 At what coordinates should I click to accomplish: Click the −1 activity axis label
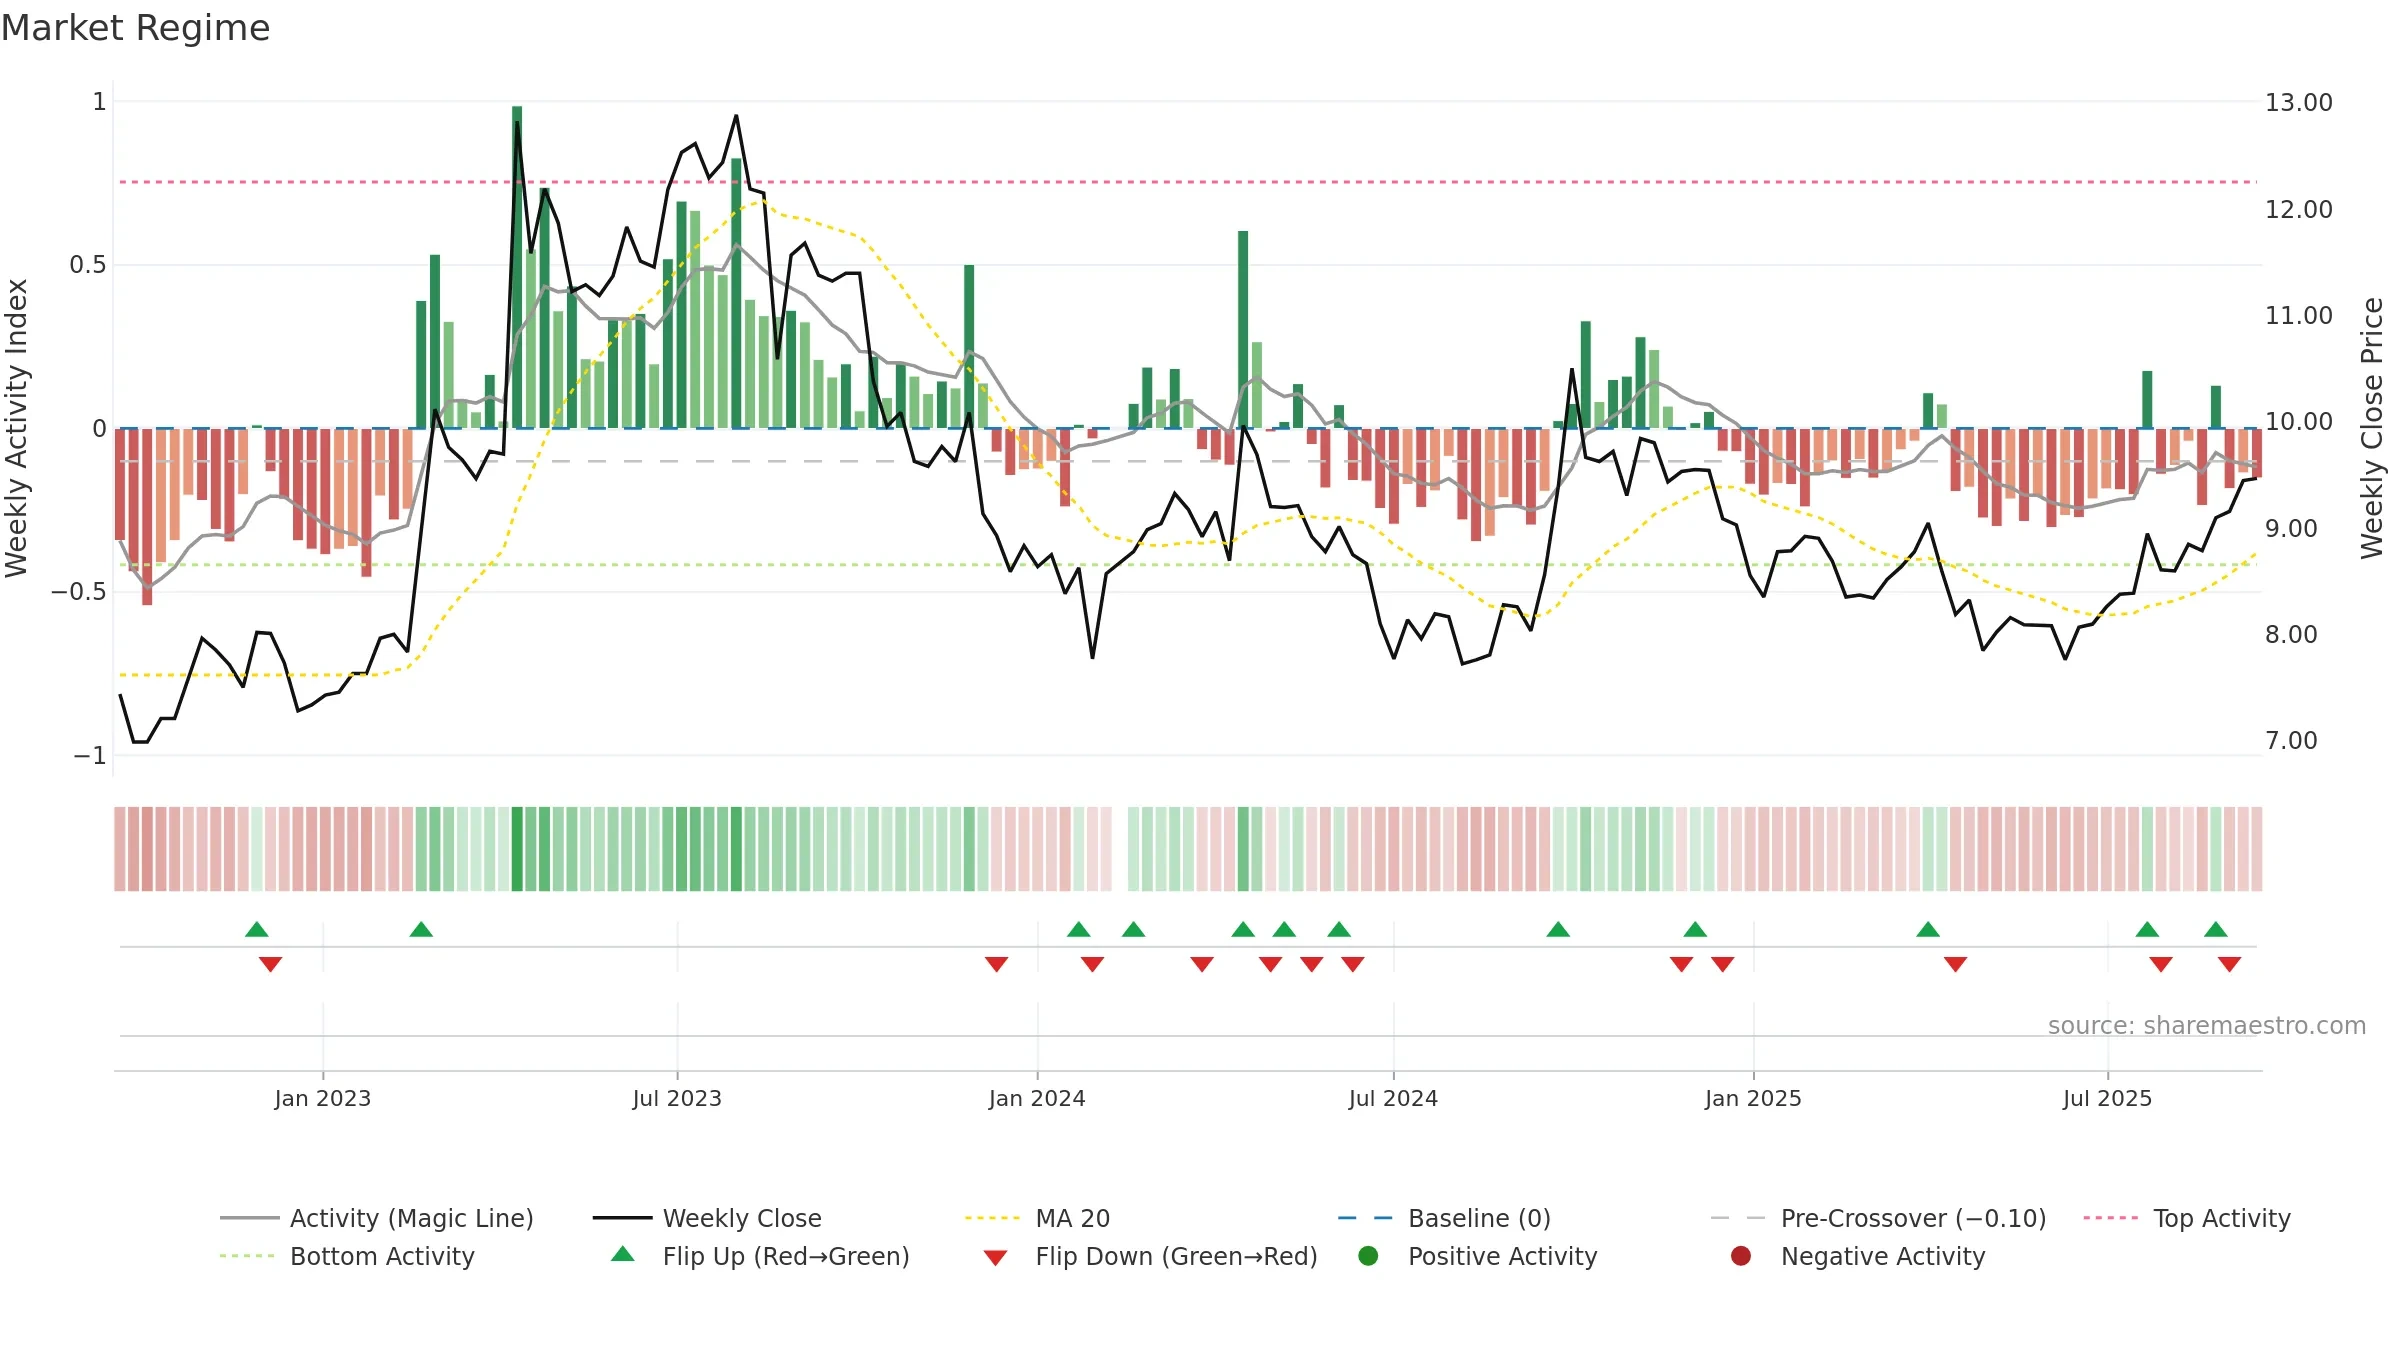(x=89, y=755)
